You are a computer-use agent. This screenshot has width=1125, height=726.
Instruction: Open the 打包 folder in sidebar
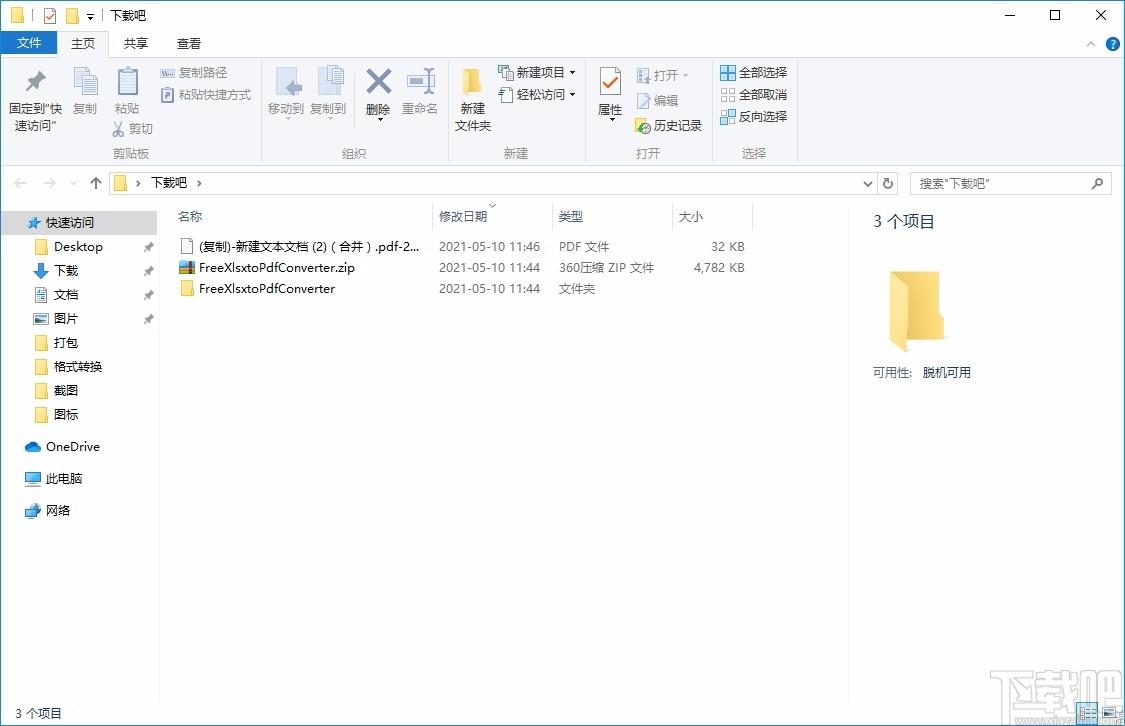click(x=66, y=342)
